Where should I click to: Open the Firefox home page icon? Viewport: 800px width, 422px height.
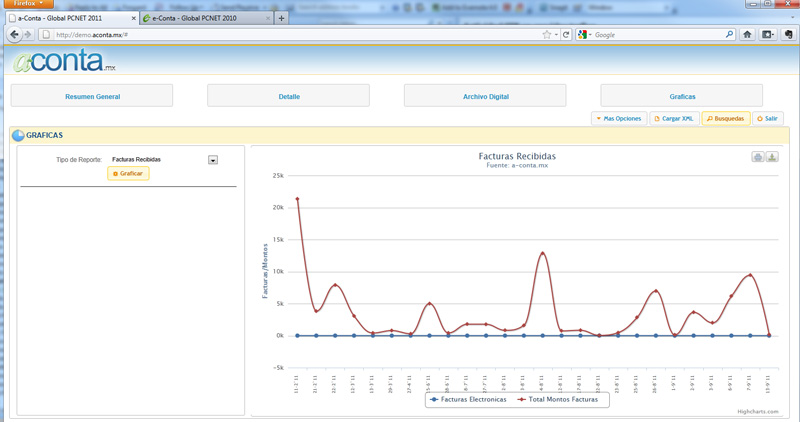coord(747,35)
